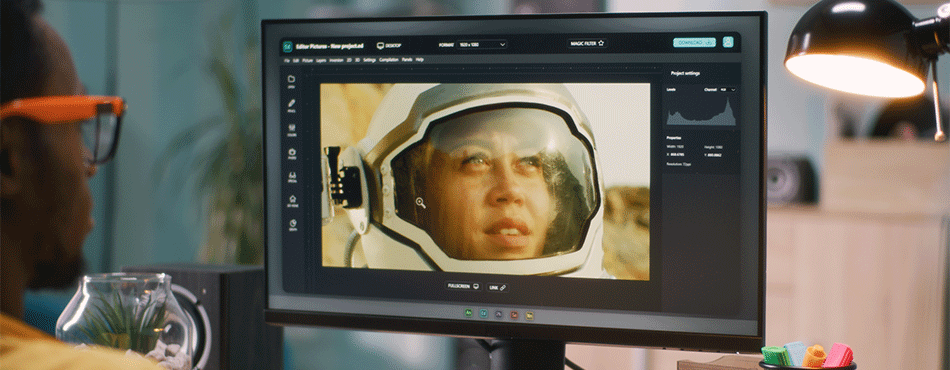Viewport: 950px width, 370px height.
Task: Select the camera Photo tool in sidebar
Action: (291, 151)
